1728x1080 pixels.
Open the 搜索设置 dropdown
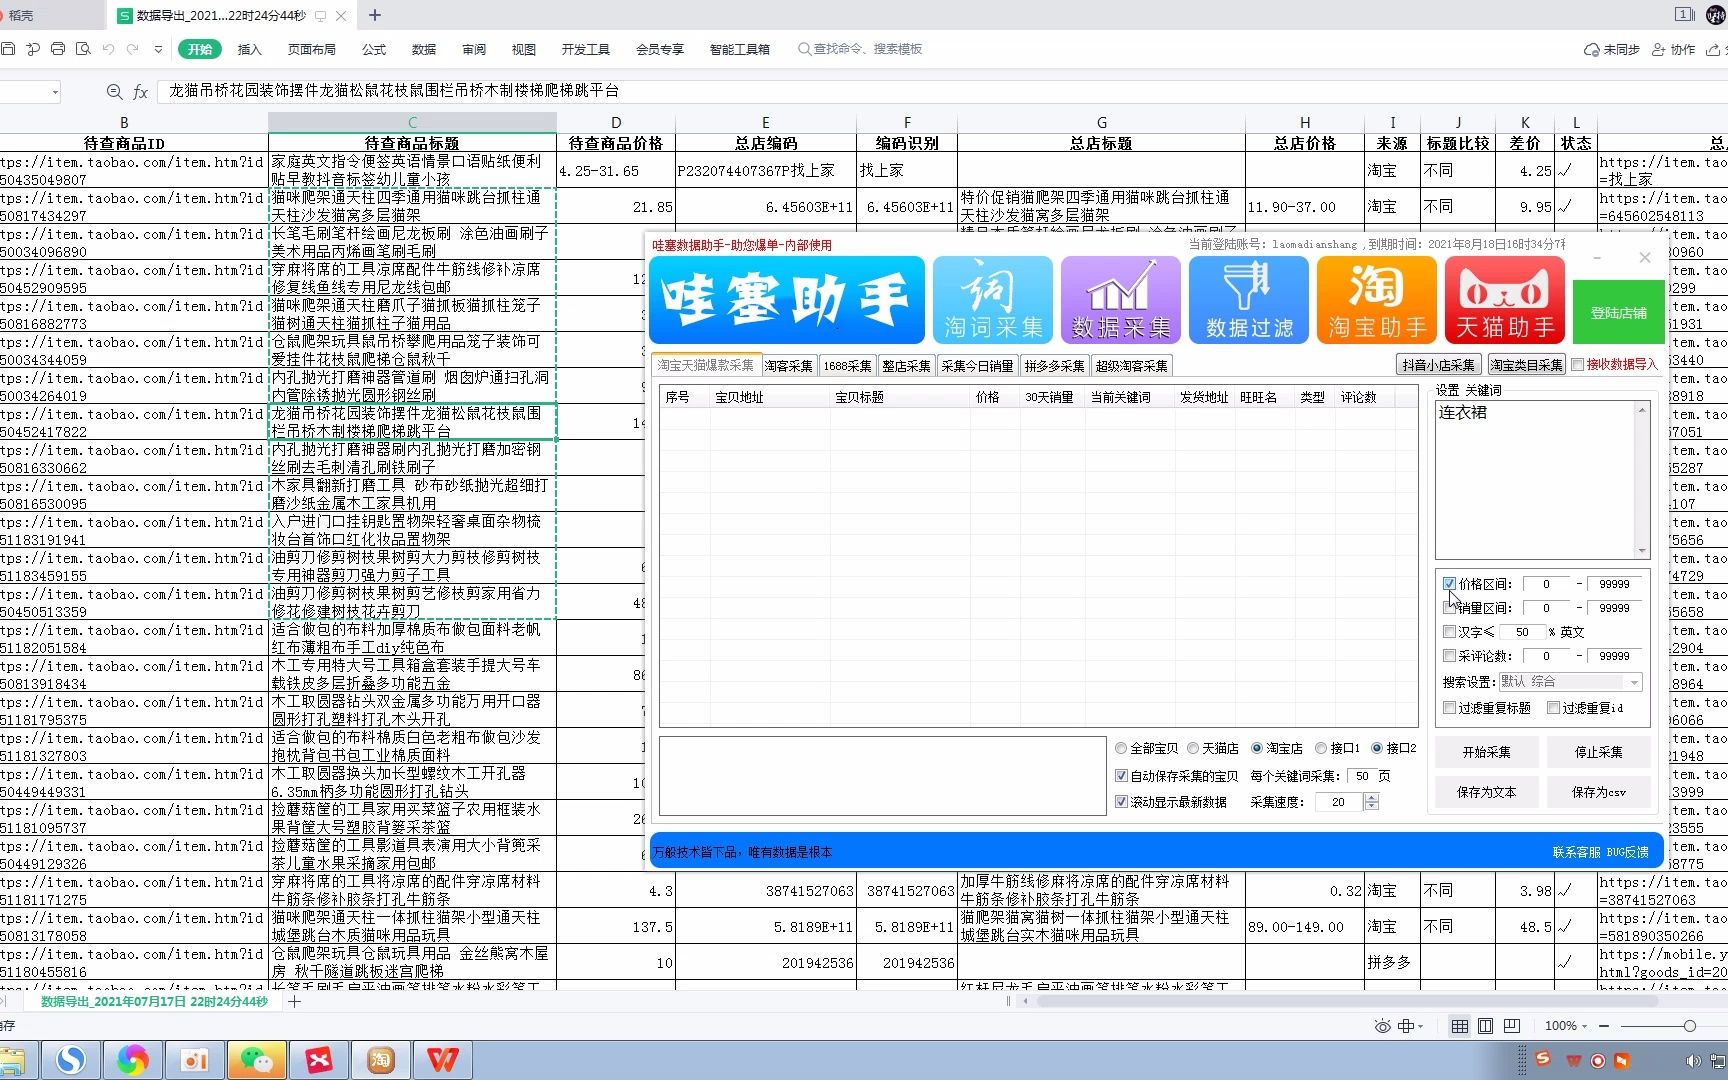[x=1570, y=682]
